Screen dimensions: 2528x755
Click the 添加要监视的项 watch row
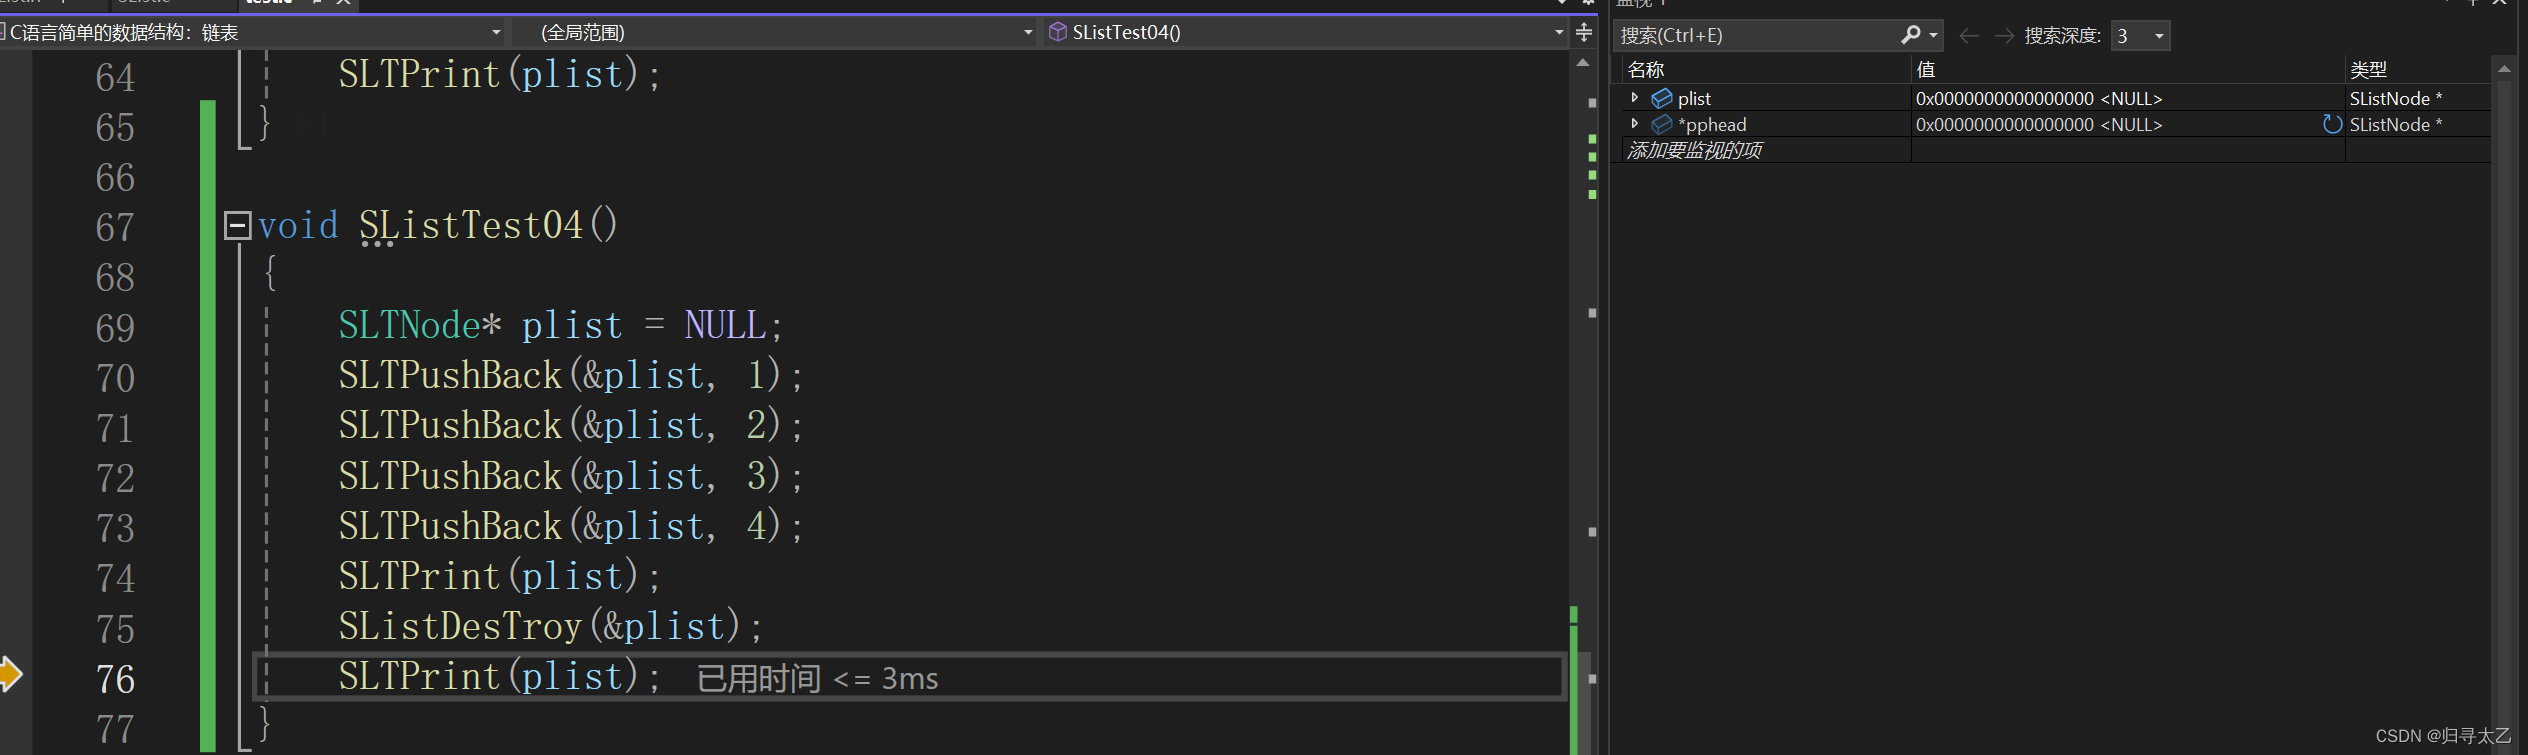click(x=1765, y=150)
